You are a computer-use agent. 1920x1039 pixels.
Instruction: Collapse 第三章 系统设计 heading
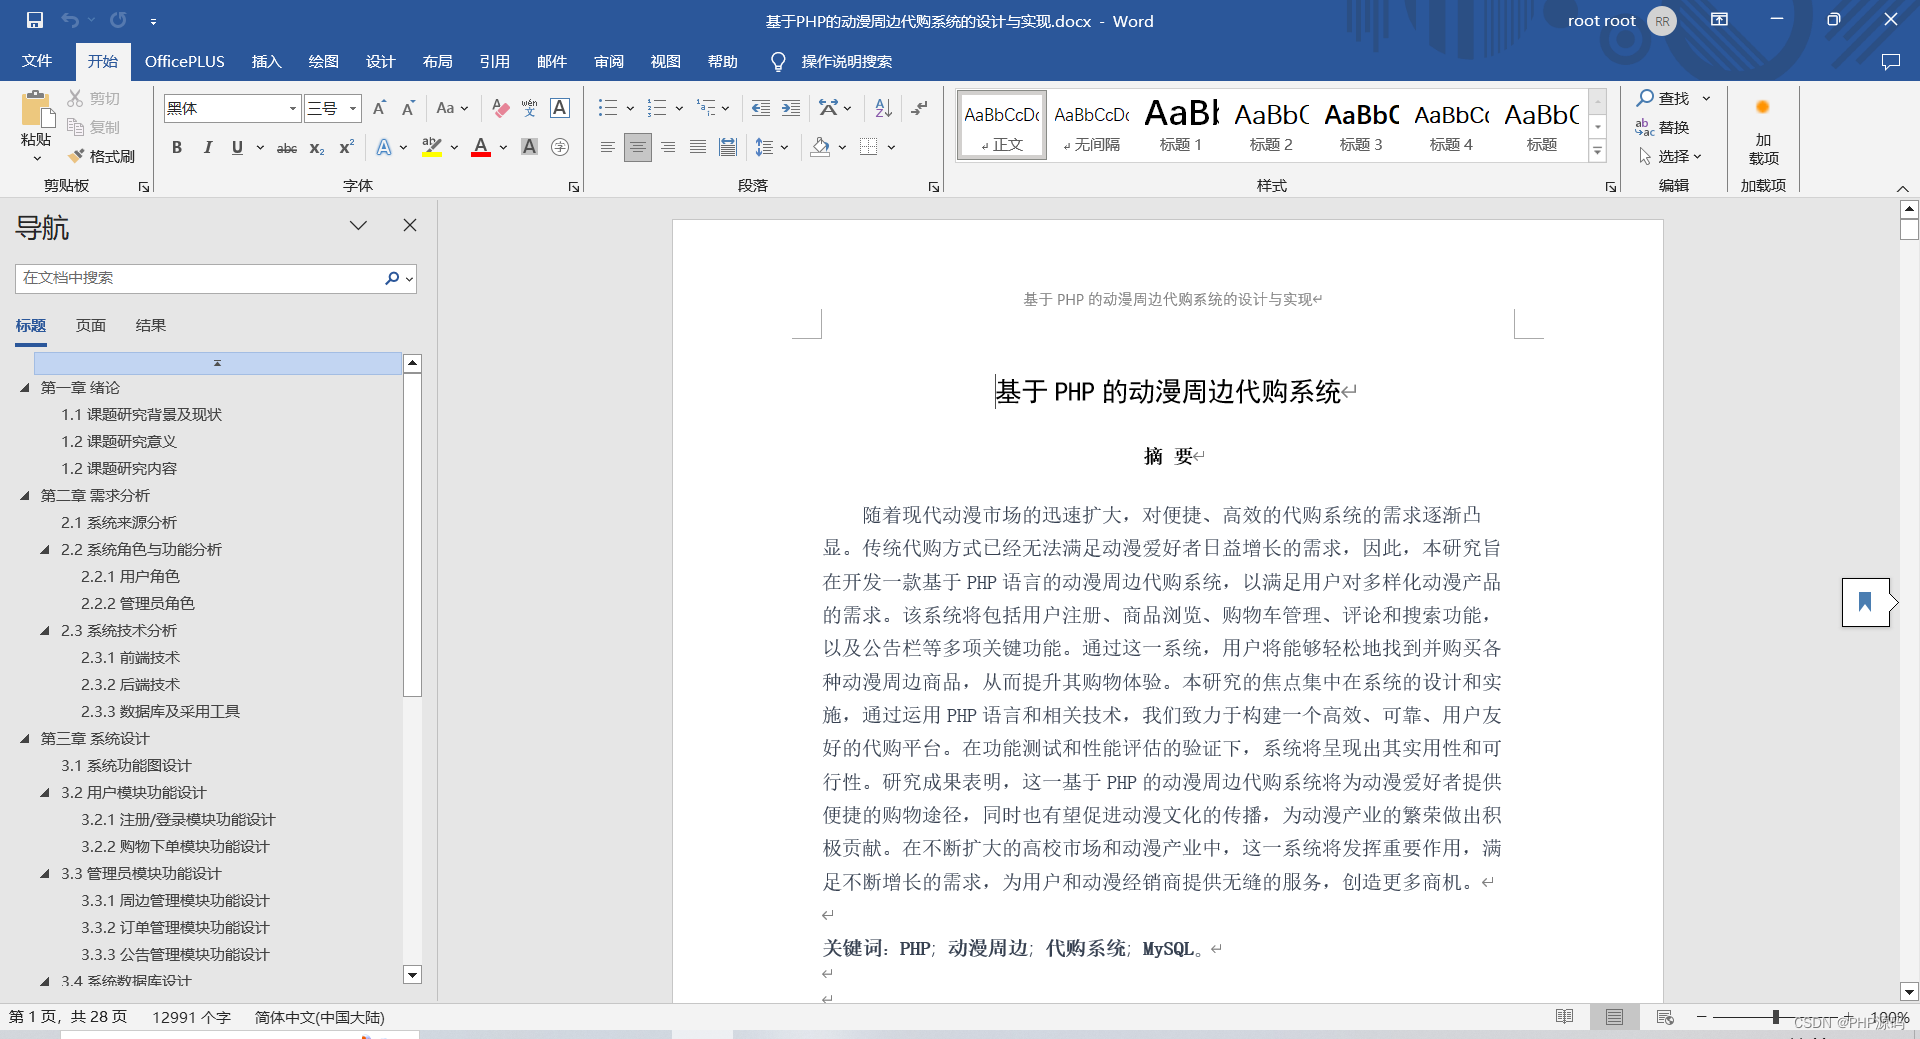tap(25, 739)
